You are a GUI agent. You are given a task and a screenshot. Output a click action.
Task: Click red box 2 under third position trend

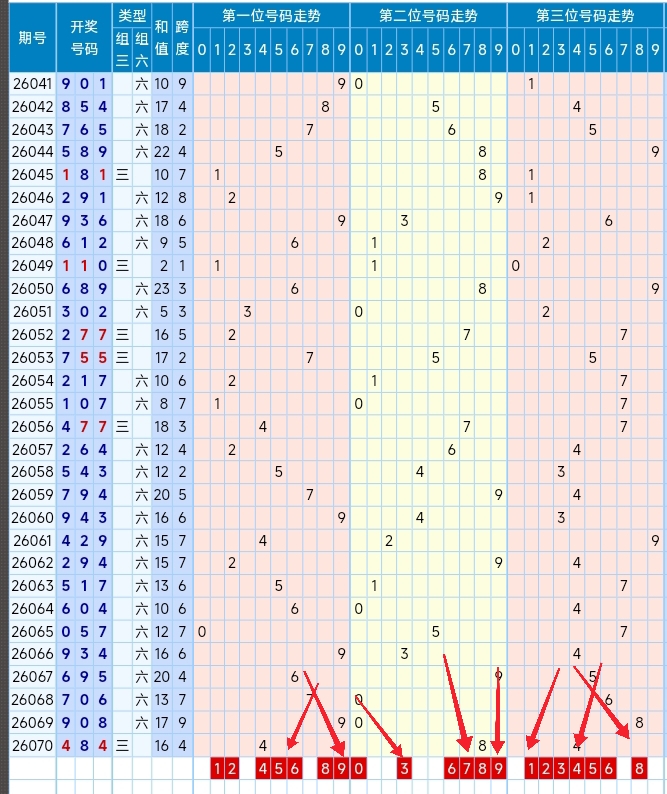(545, 769)
